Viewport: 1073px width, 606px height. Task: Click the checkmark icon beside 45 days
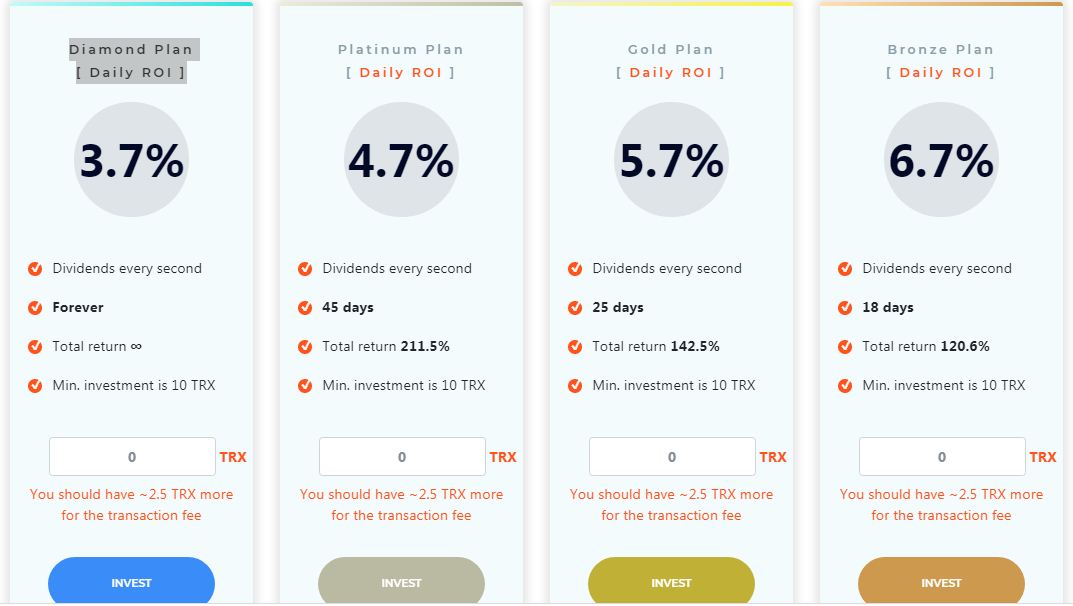(305, 308)
